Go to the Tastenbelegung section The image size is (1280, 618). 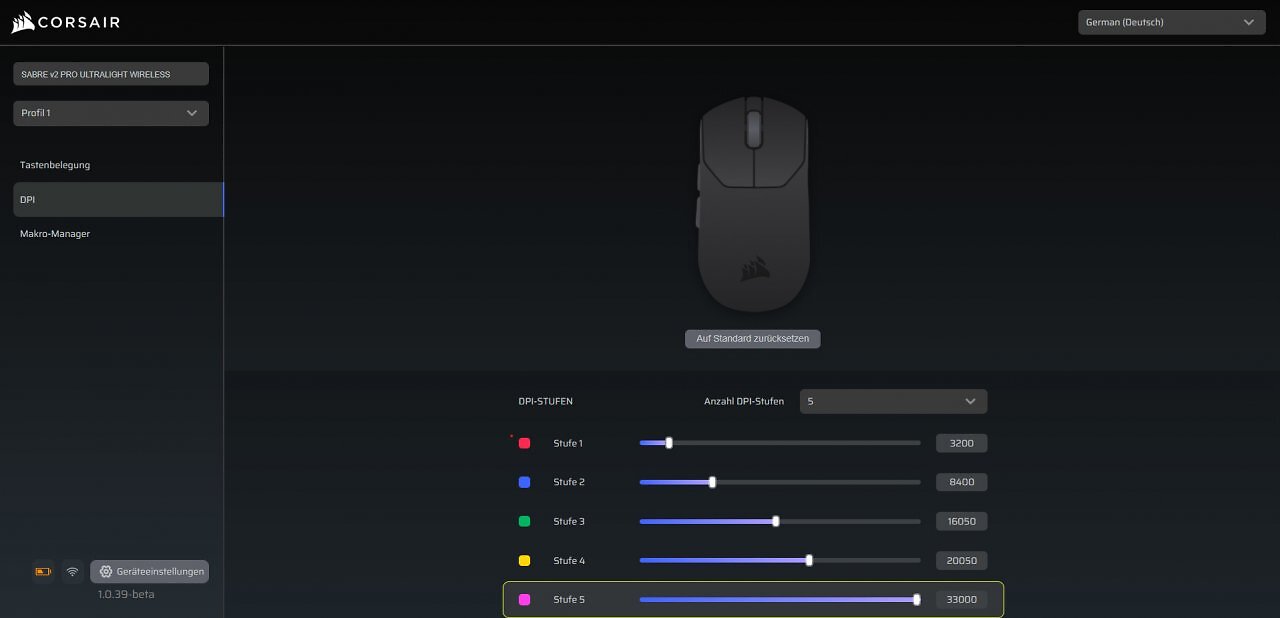coord(55,165)
